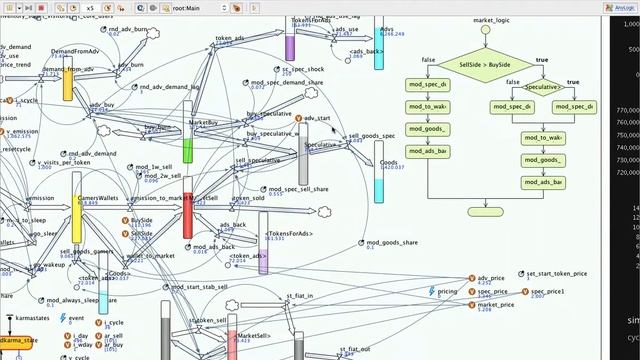
Task: Select the ar_sell variable icon
Action: [x=98, y=336]
